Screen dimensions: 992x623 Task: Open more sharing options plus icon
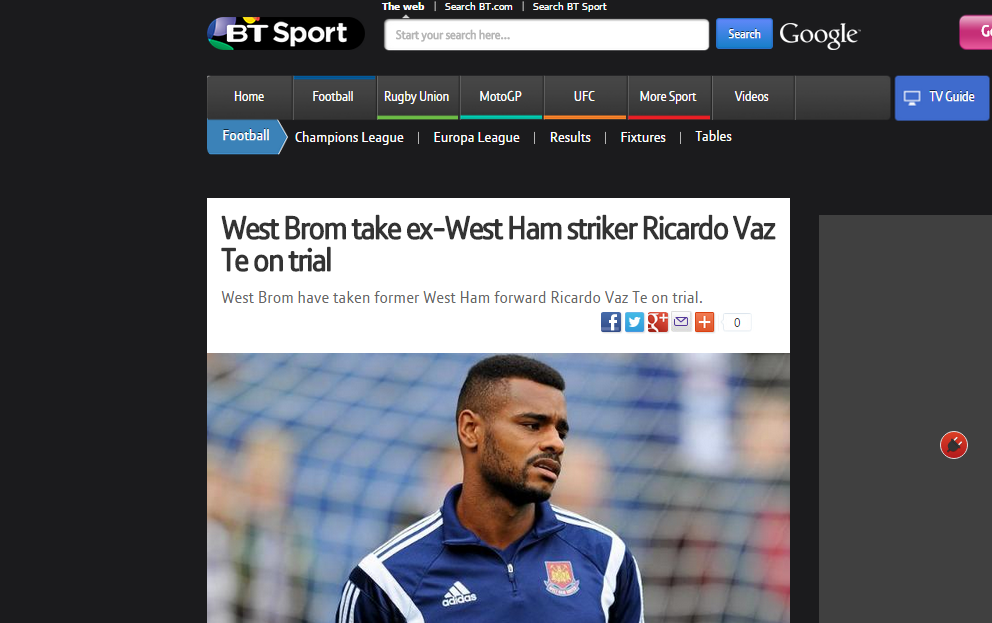[x=704, y=322]
